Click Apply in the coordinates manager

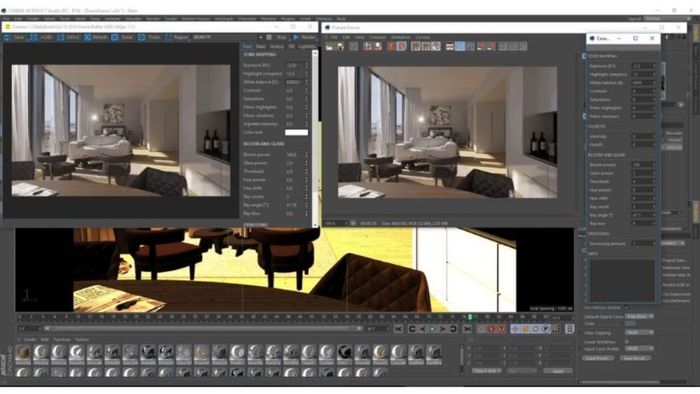(558, 371)
